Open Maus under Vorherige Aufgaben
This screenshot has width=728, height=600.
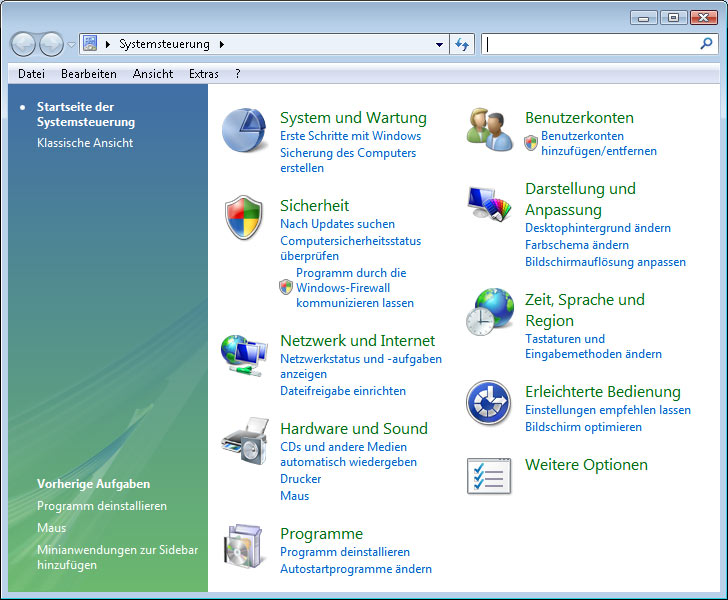[52, 528]
